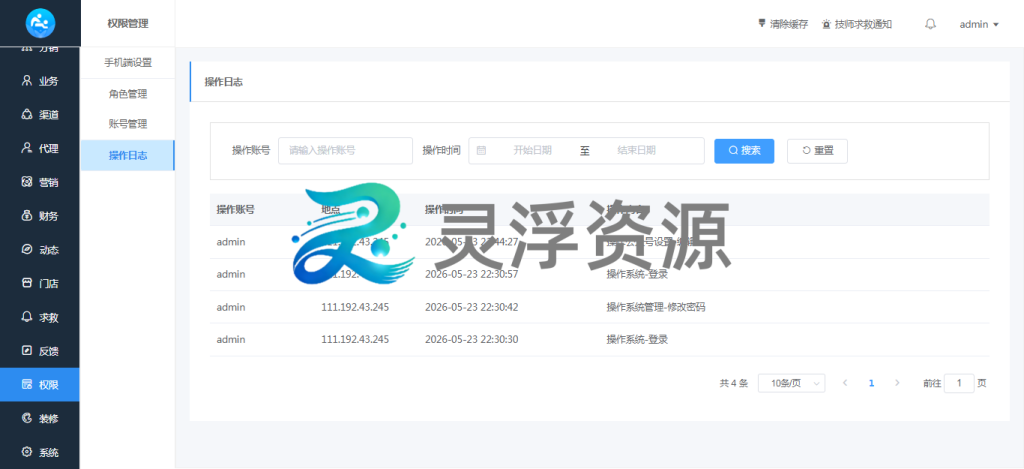Click the 2026-05-23 22:30:42 time cell
This screenshot has height=469, width=1024.
click(472, 307)
